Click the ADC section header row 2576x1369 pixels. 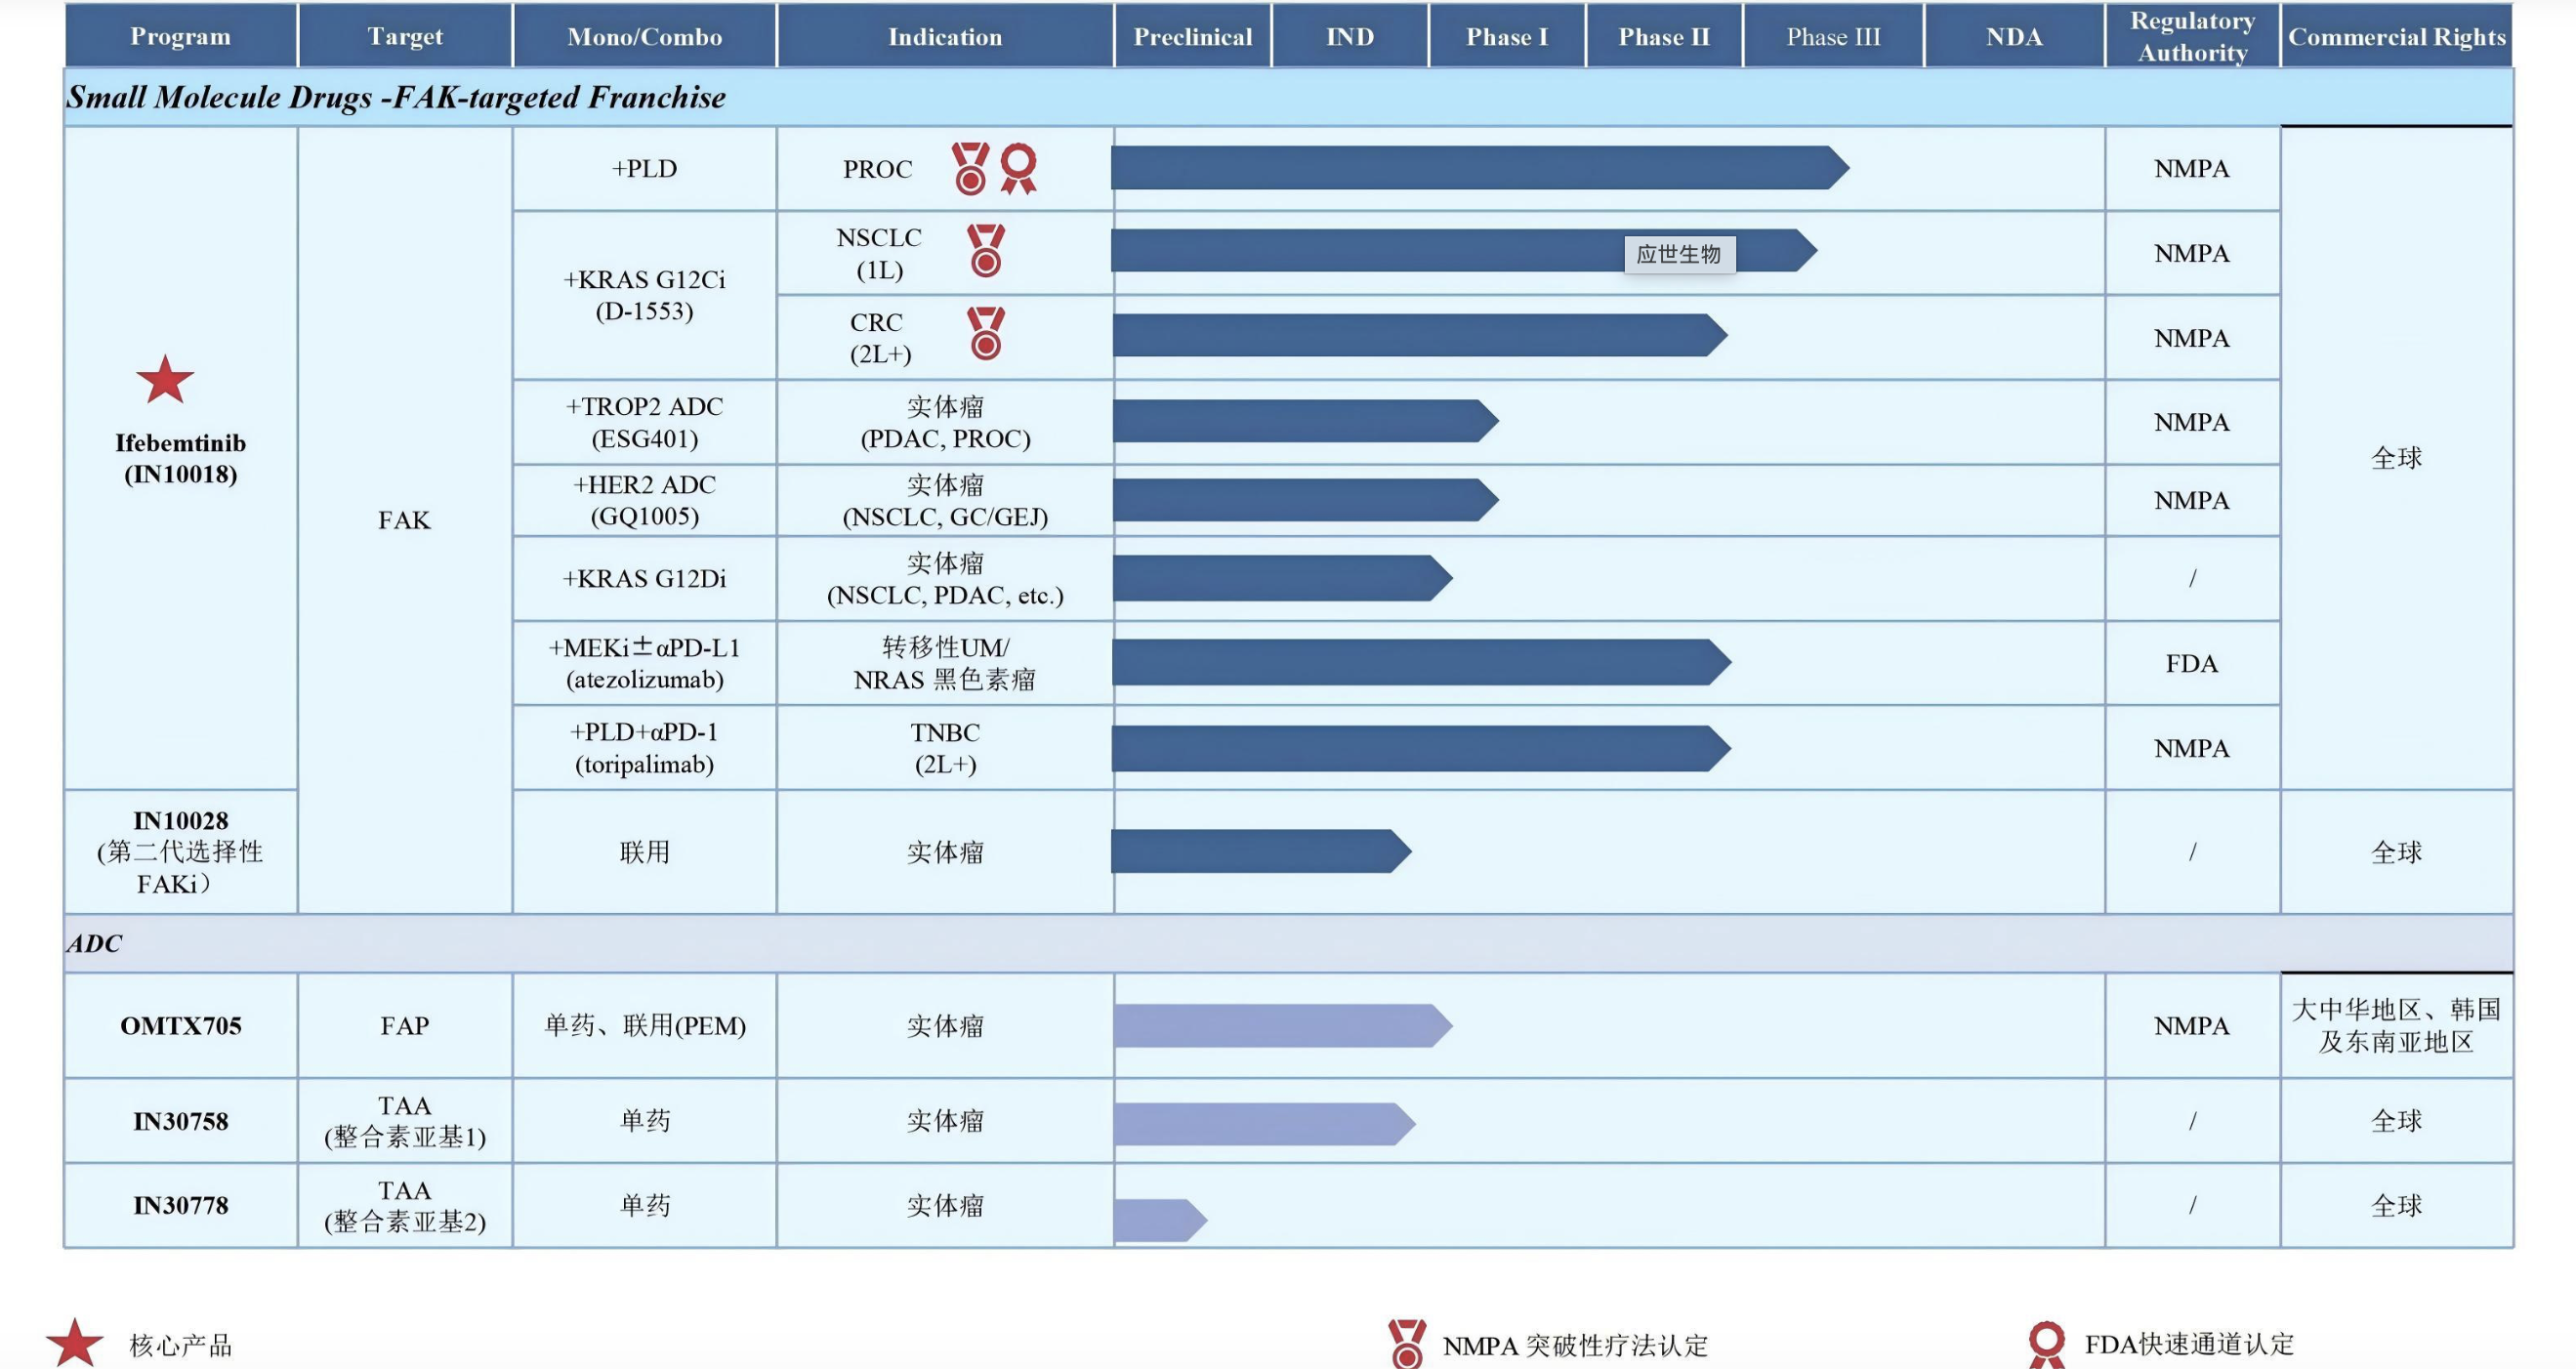click(x=95, y=943)
